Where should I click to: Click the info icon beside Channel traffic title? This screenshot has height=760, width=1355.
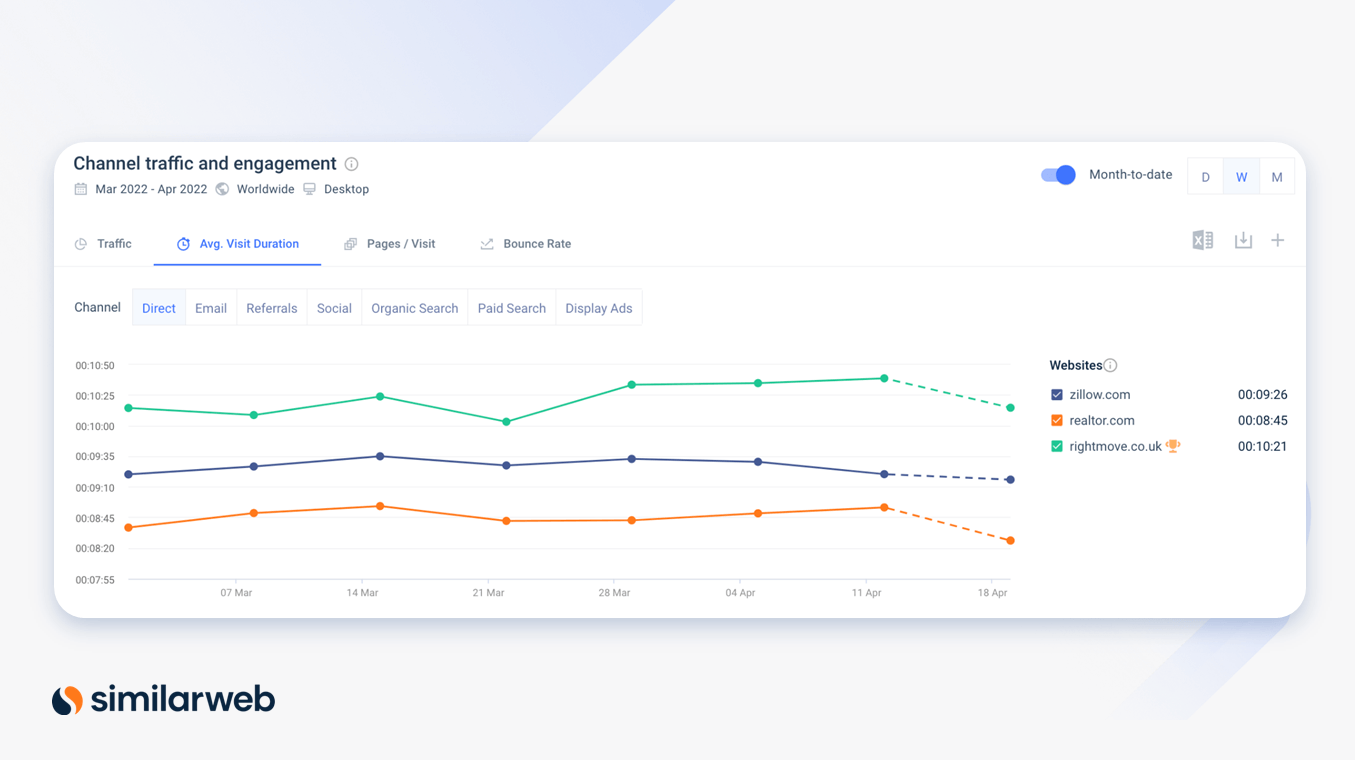tap(351, 164)
